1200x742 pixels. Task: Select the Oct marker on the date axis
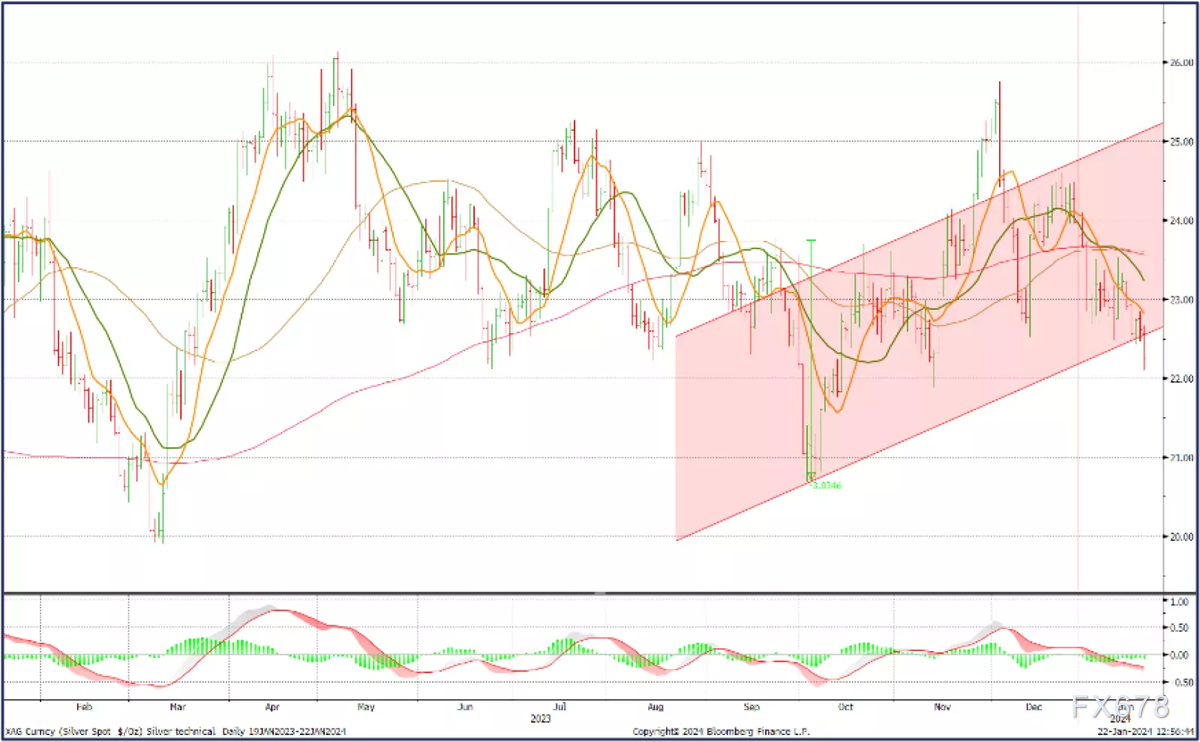coord(846,706)
